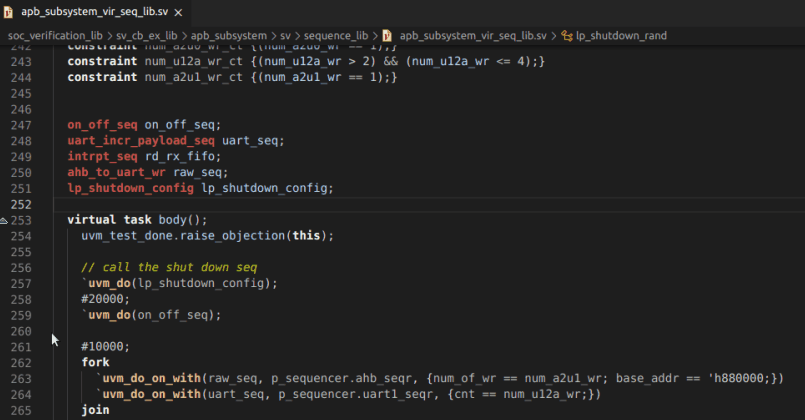Collapse the fold arrow at line 253

tap(5, 220)
